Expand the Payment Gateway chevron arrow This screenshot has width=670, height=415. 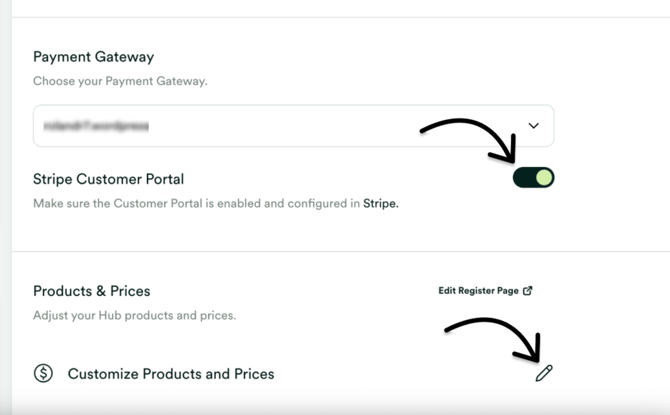point(533,126)
